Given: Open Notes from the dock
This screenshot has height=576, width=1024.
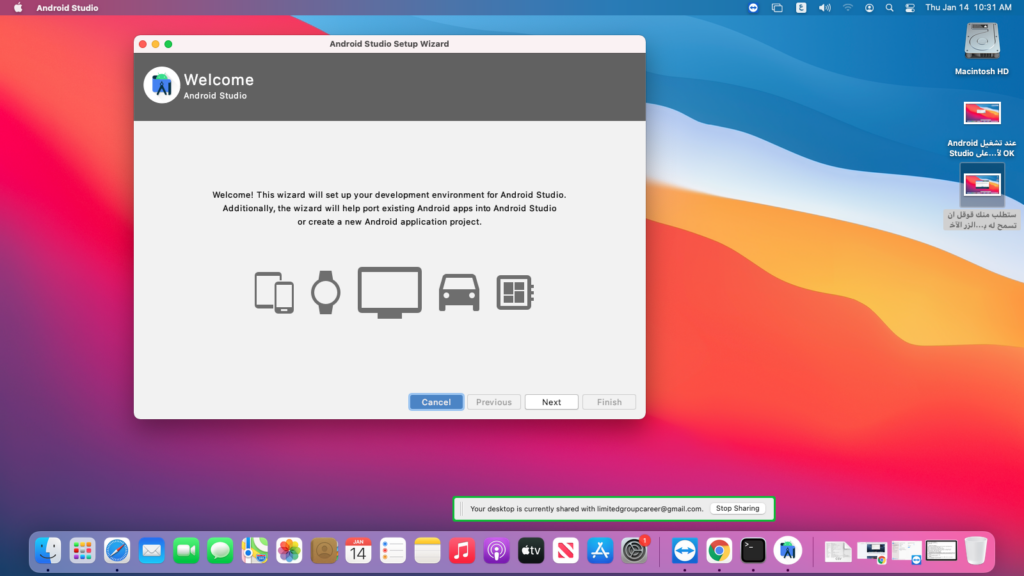Looking at the screenshot, I should (428, 551).
